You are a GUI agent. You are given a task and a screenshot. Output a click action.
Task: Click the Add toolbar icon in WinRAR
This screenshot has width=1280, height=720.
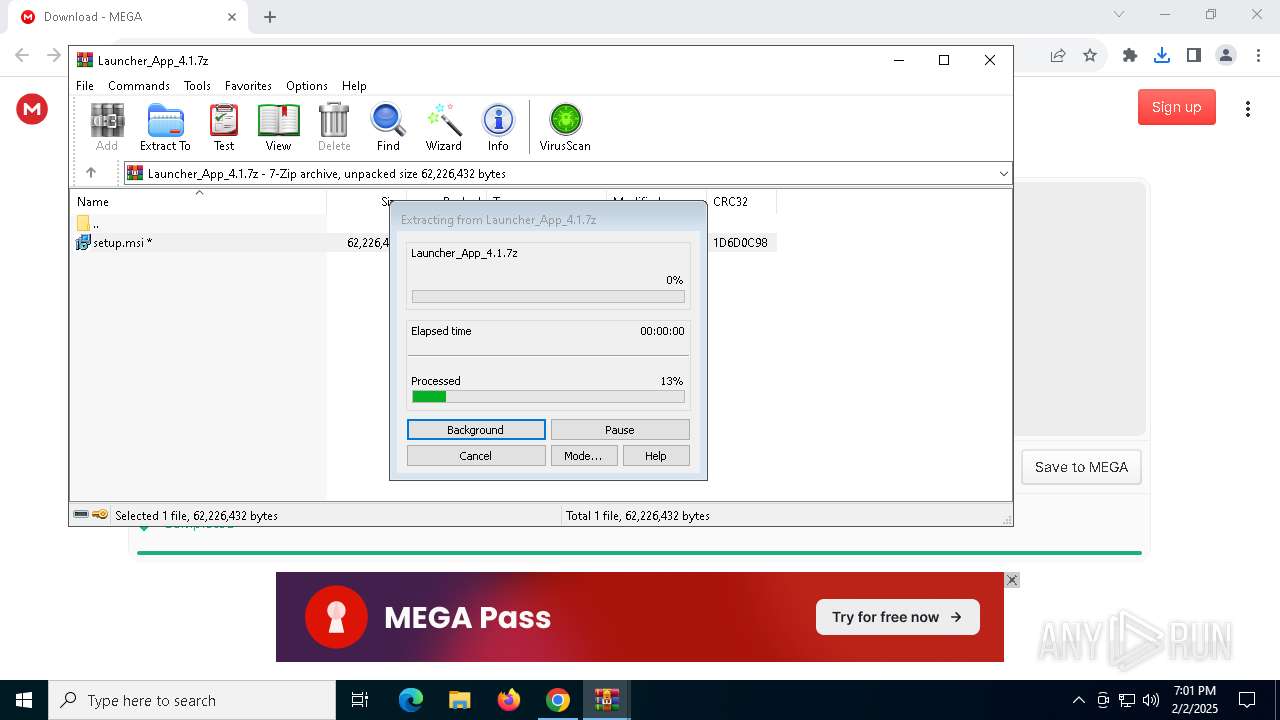(x=107, y=127)
